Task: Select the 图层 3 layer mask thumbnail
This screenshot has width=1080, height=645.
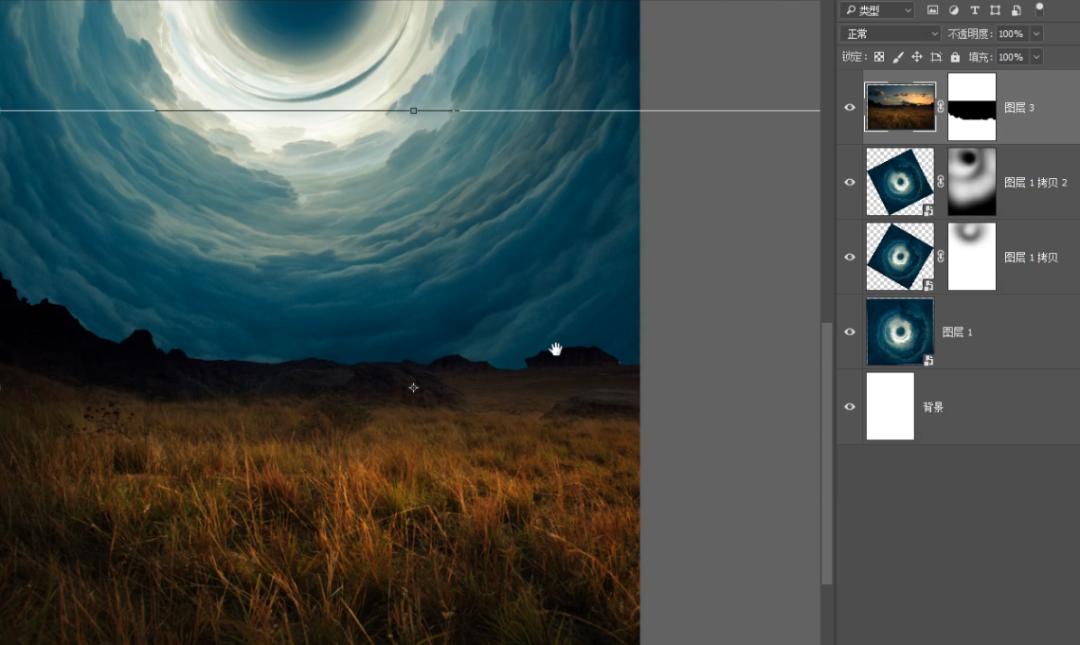Action: (971, 107)
